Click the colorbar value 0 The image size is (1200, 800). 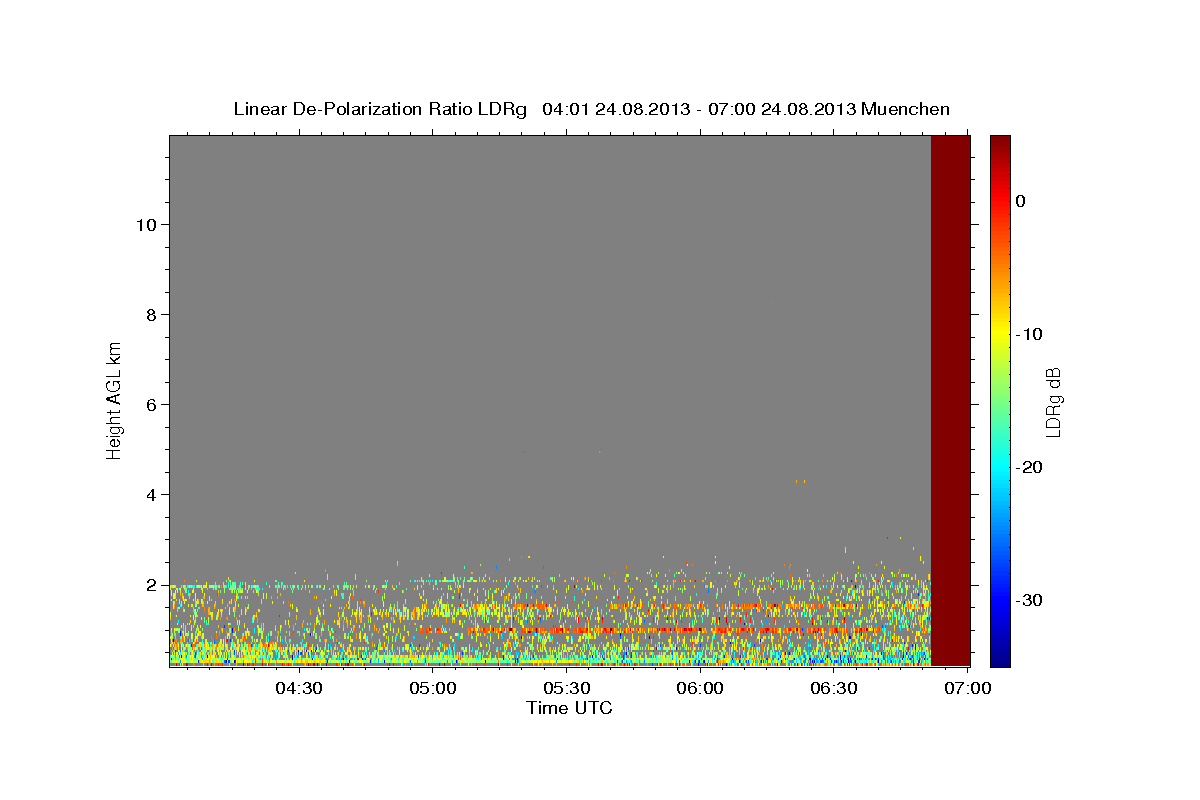1021,201
